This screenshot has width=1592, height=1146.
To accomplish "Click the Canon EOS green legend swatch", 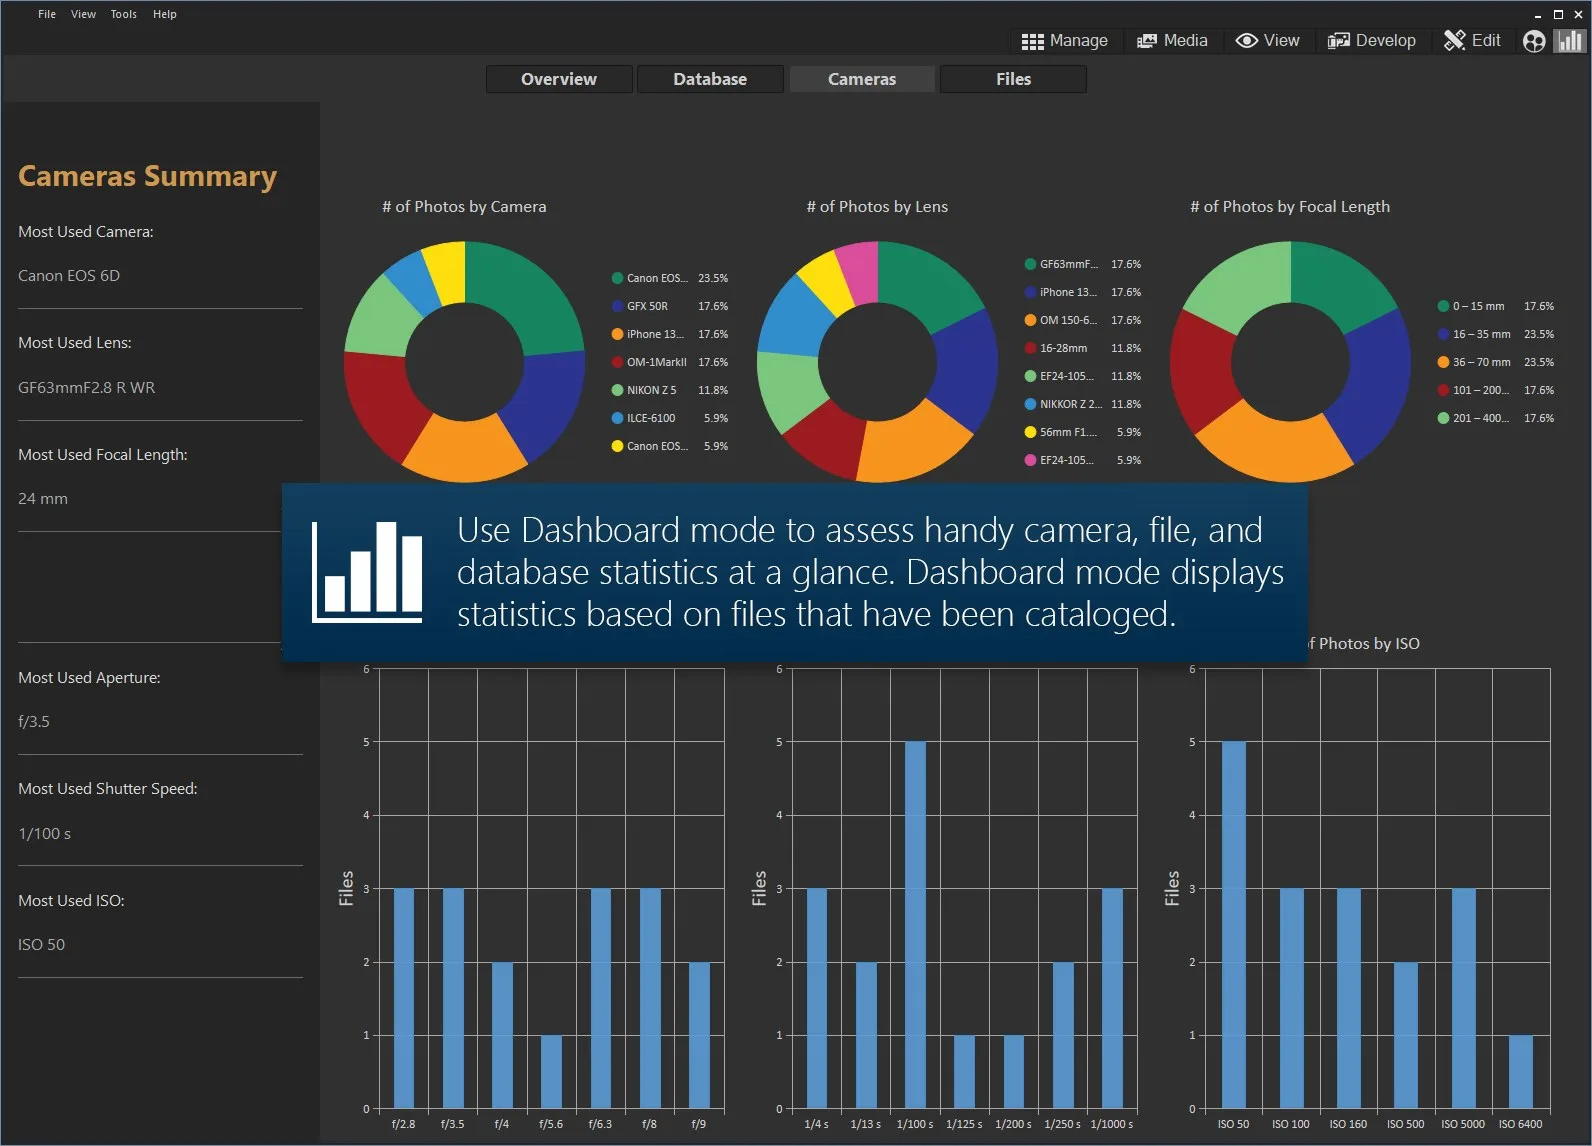I will pyautogui.click(x=618, y=278).
